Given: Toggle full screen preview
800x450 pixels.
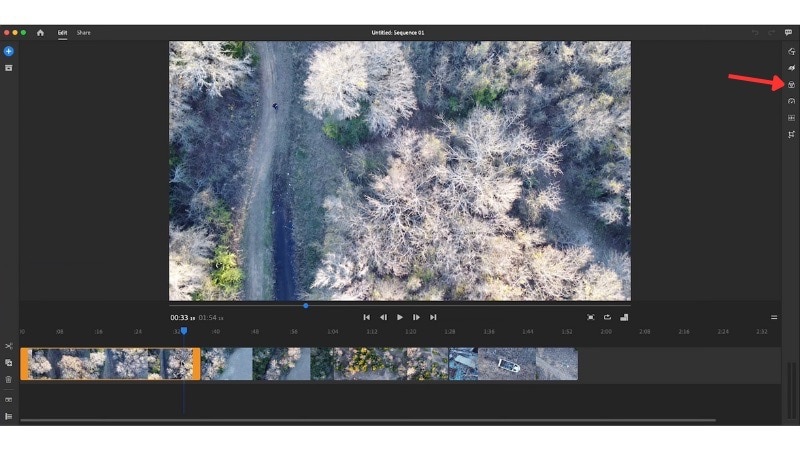Looking at the screenshot, I should coord(590,317).
